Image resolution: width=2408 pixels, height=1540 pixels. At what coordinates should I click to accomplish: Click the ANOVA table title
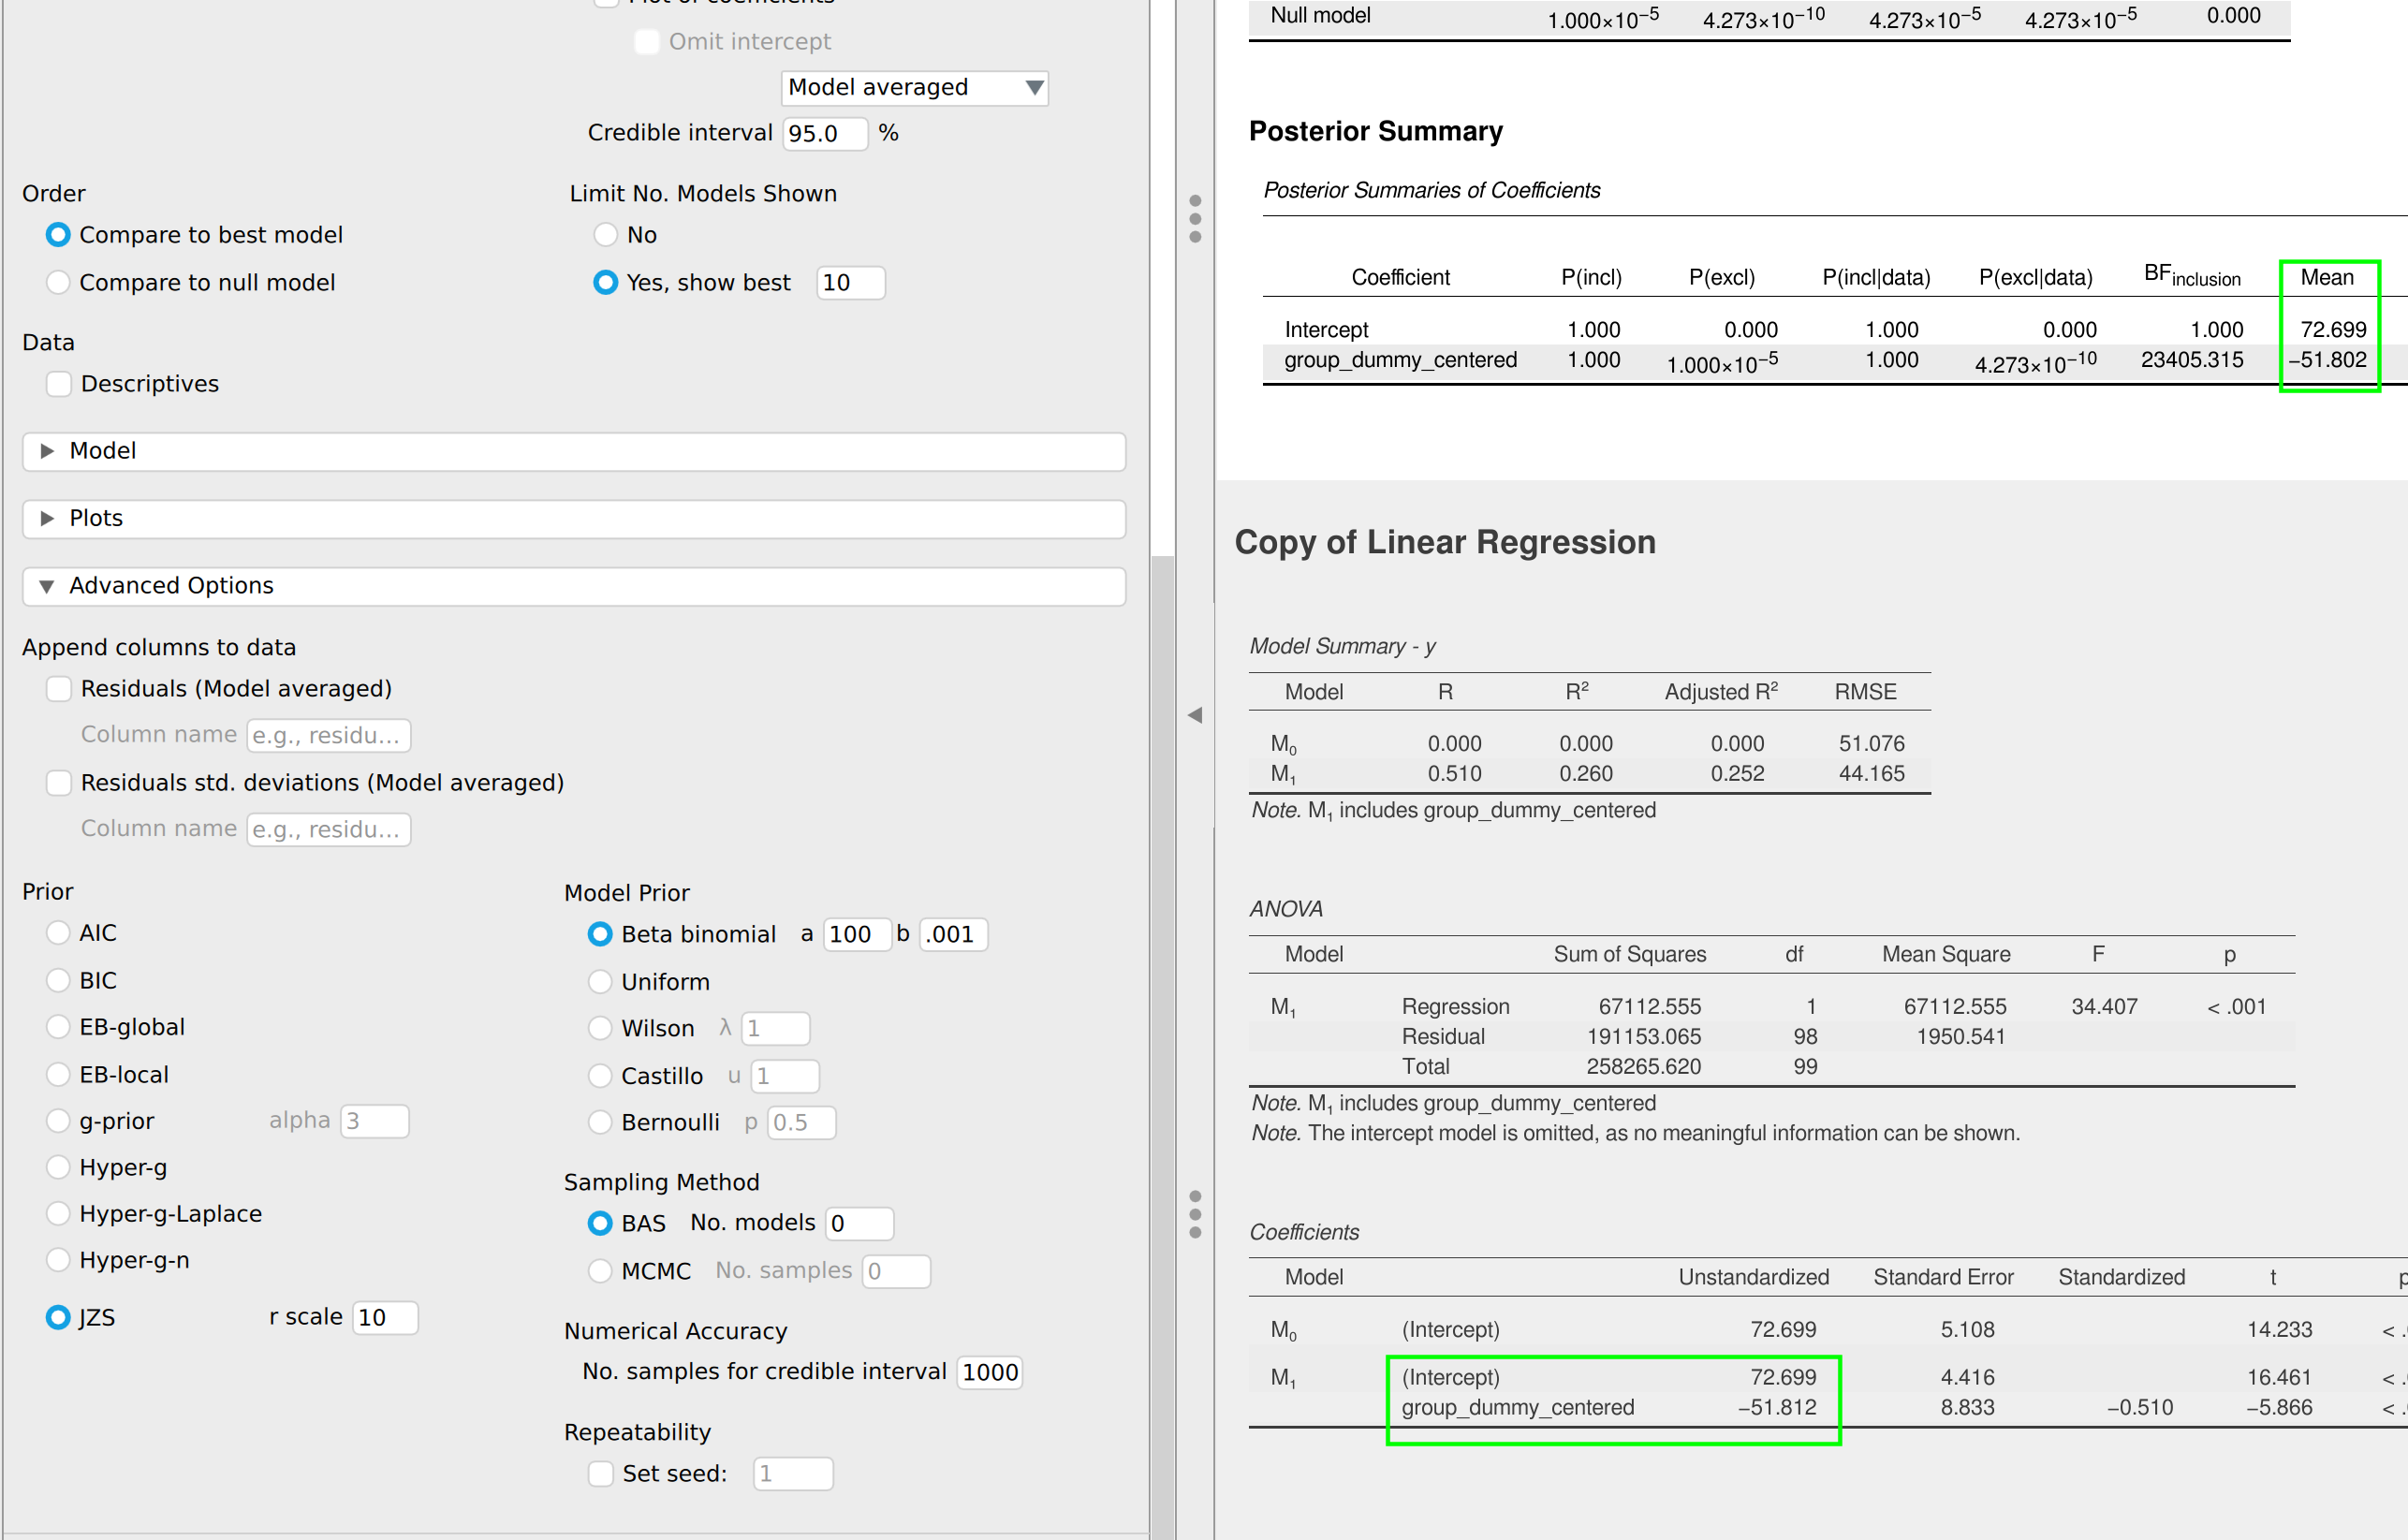[1286, 910]
